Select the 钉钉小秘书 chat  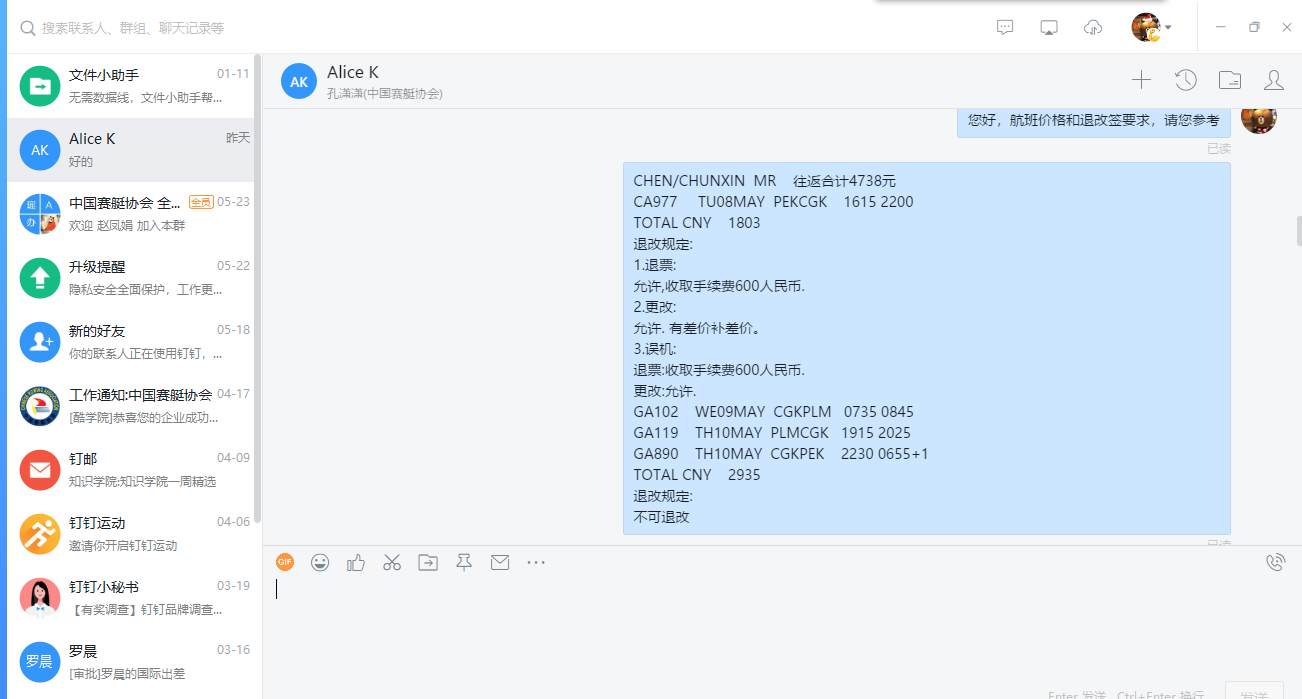pyautogui.click(x=134, y=598)
